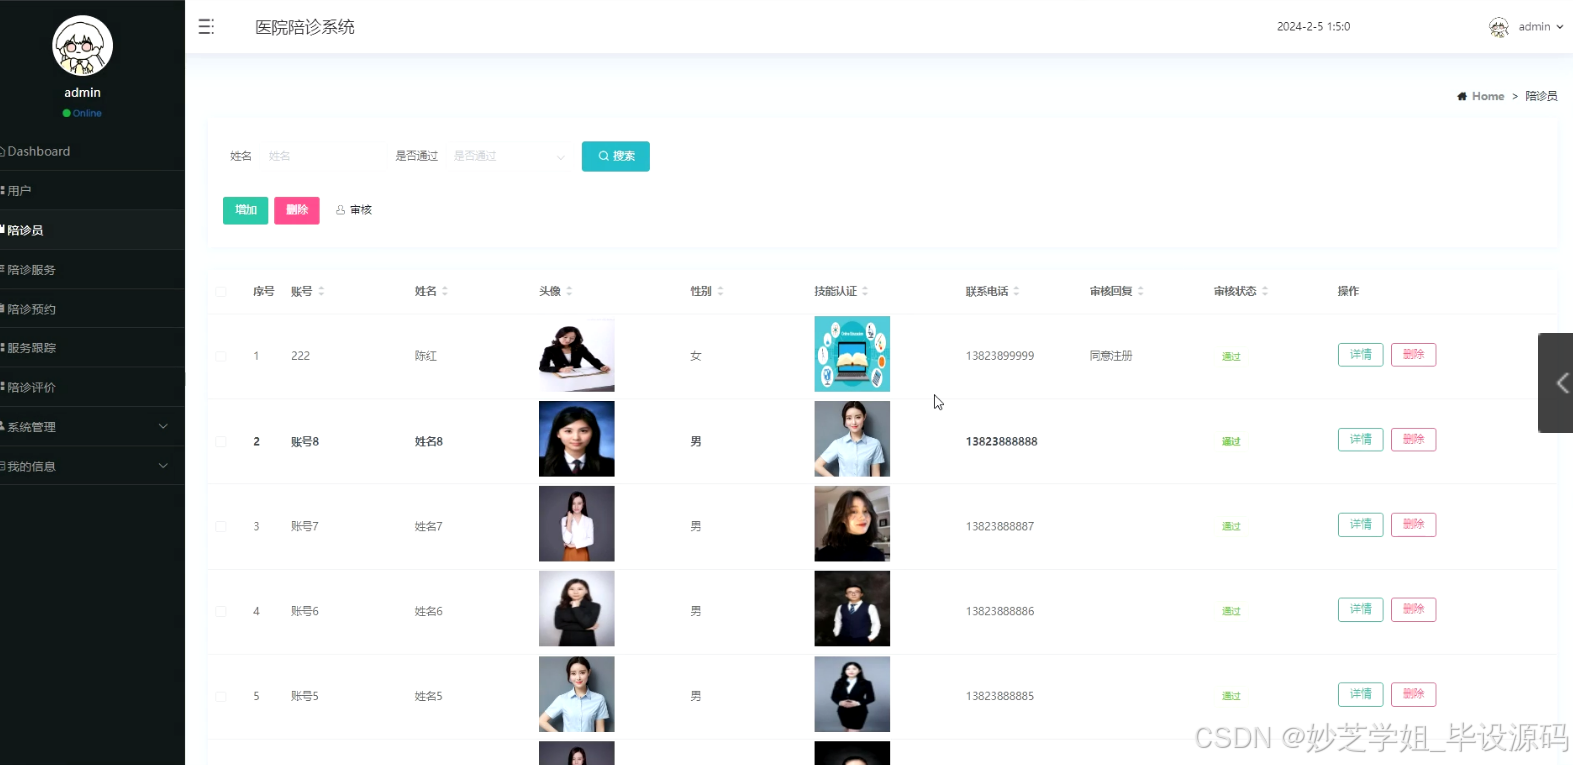Click account cell 账号7
1573x765 pixels.
[305, 526]
